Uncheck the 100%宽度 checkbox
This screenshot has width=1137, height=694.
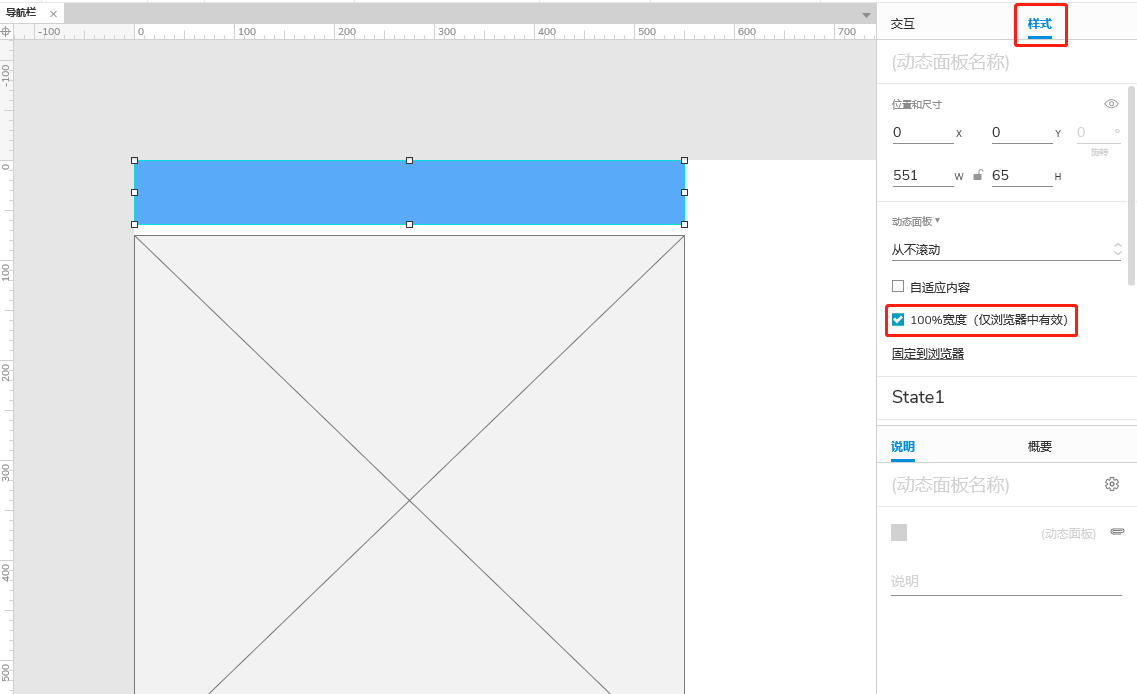(x=898, y=320)
